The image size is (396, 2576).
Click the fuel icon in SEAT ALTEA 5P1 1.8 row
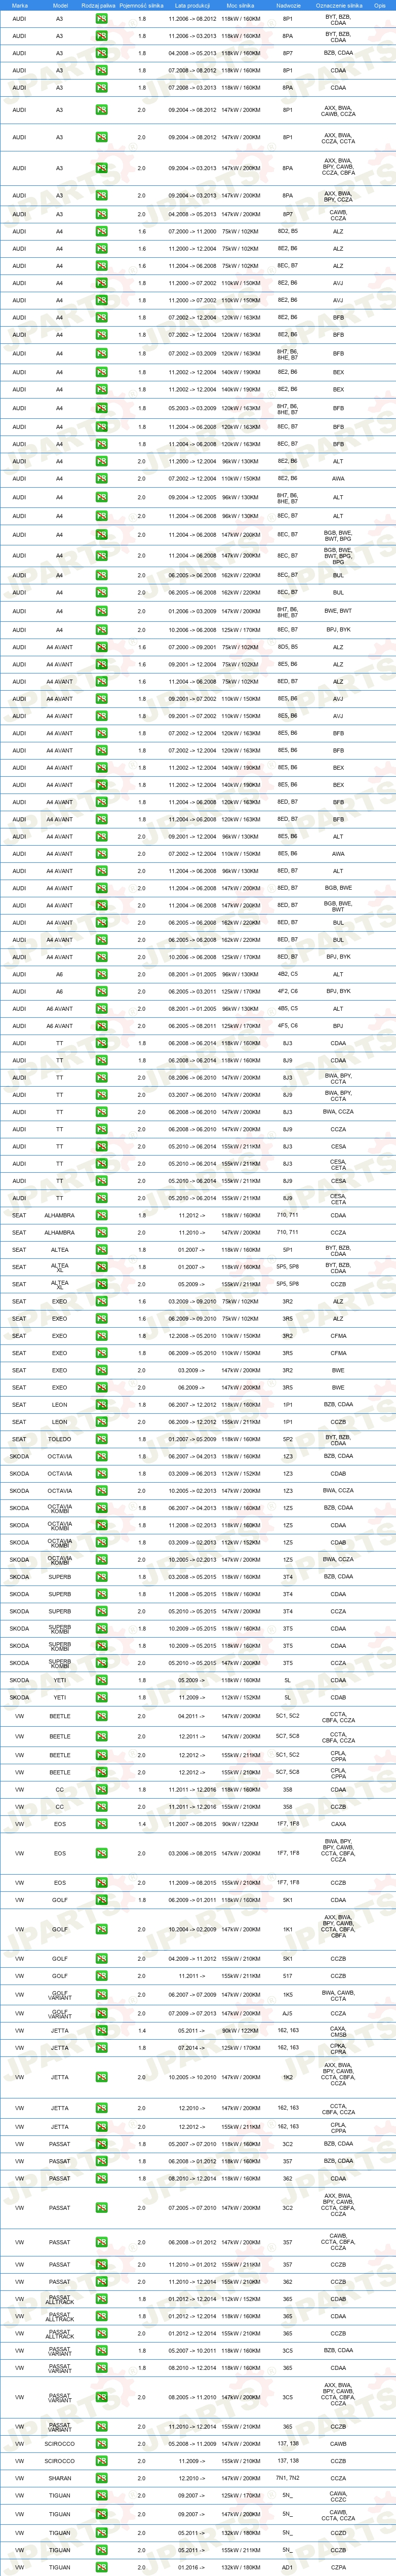point(101,1249)
